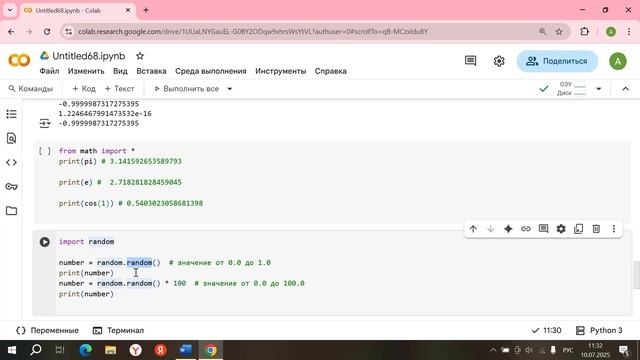This screenshot has height=360, width=640.
Task: Open the Chrome profile avatar button
Action: pos(611,31)
